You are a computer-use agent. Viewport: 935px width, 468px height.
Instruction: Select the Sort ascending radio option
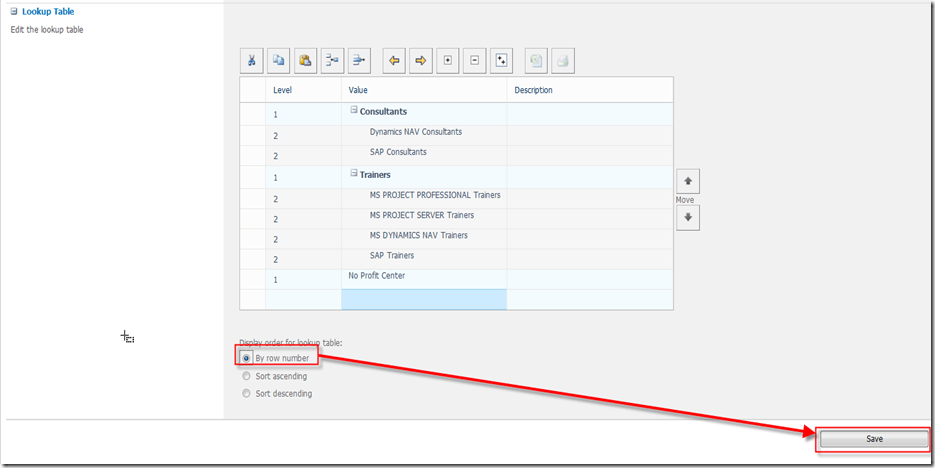(x=246, y=376)
